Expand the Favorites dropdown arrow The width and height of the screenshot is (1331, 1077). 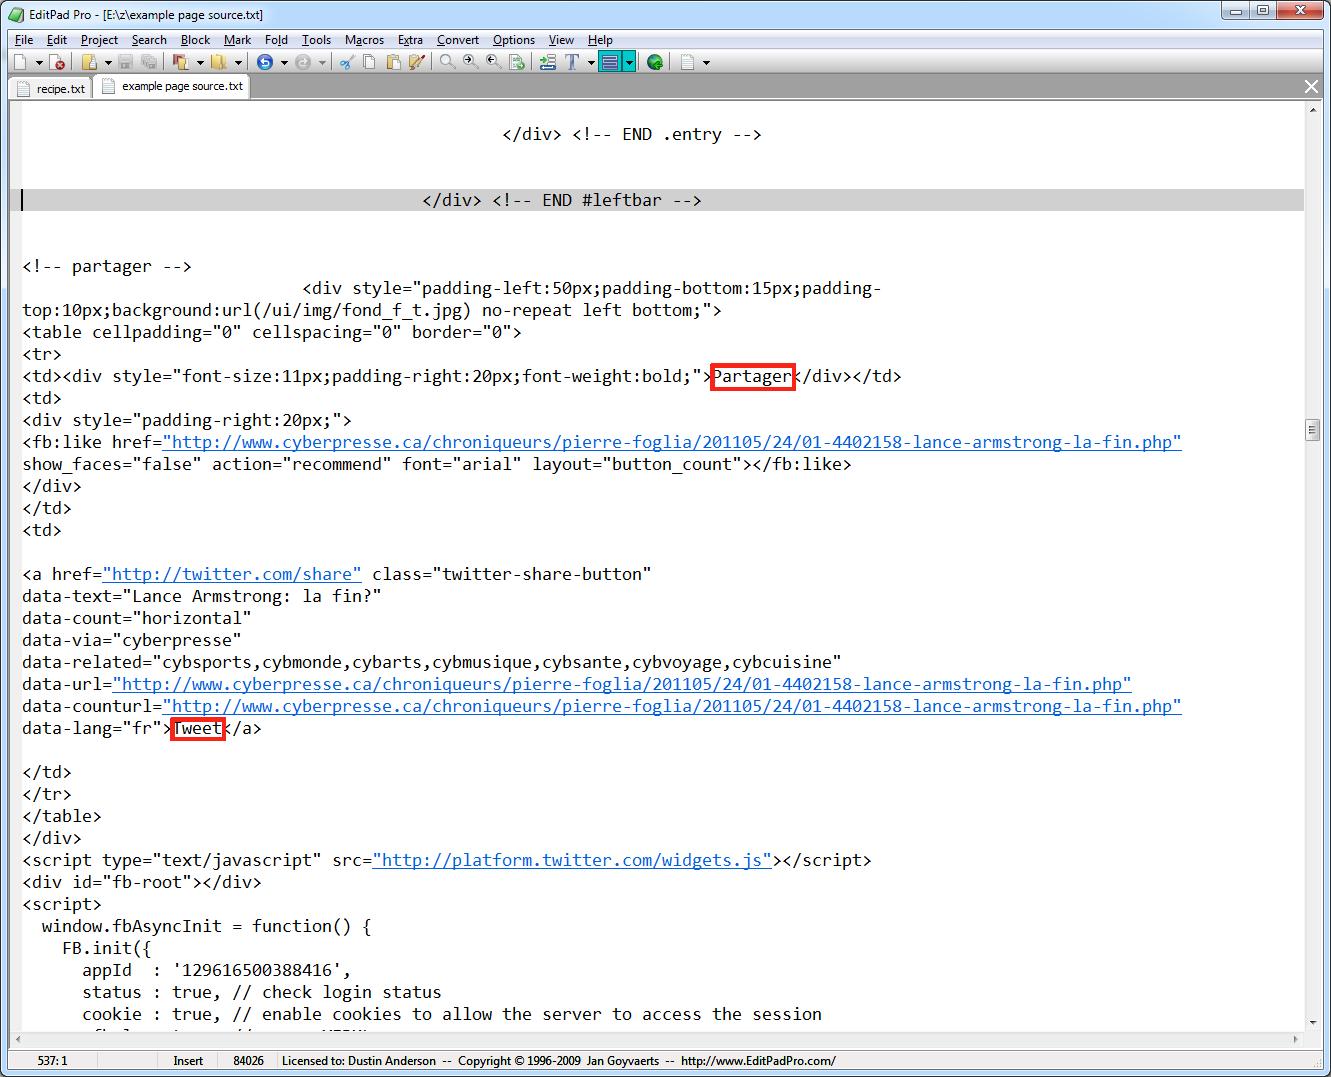point(238,62)
